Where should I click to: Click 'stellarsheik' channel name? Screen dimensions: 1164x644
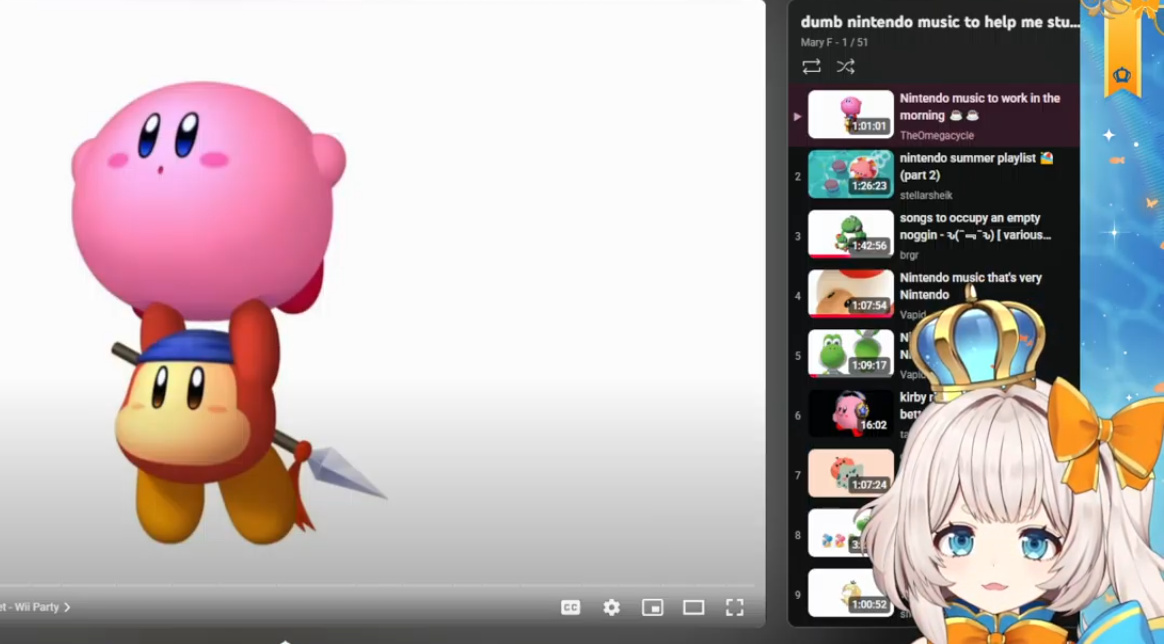pyautogui.click(x=926, y=195)
